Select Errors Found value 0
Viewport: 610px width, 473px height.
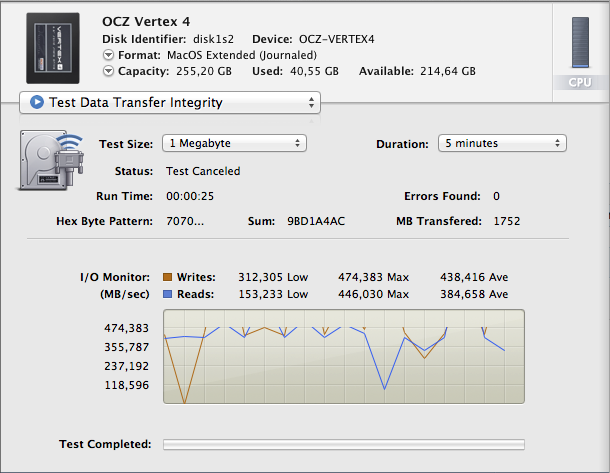pos(496,196)
